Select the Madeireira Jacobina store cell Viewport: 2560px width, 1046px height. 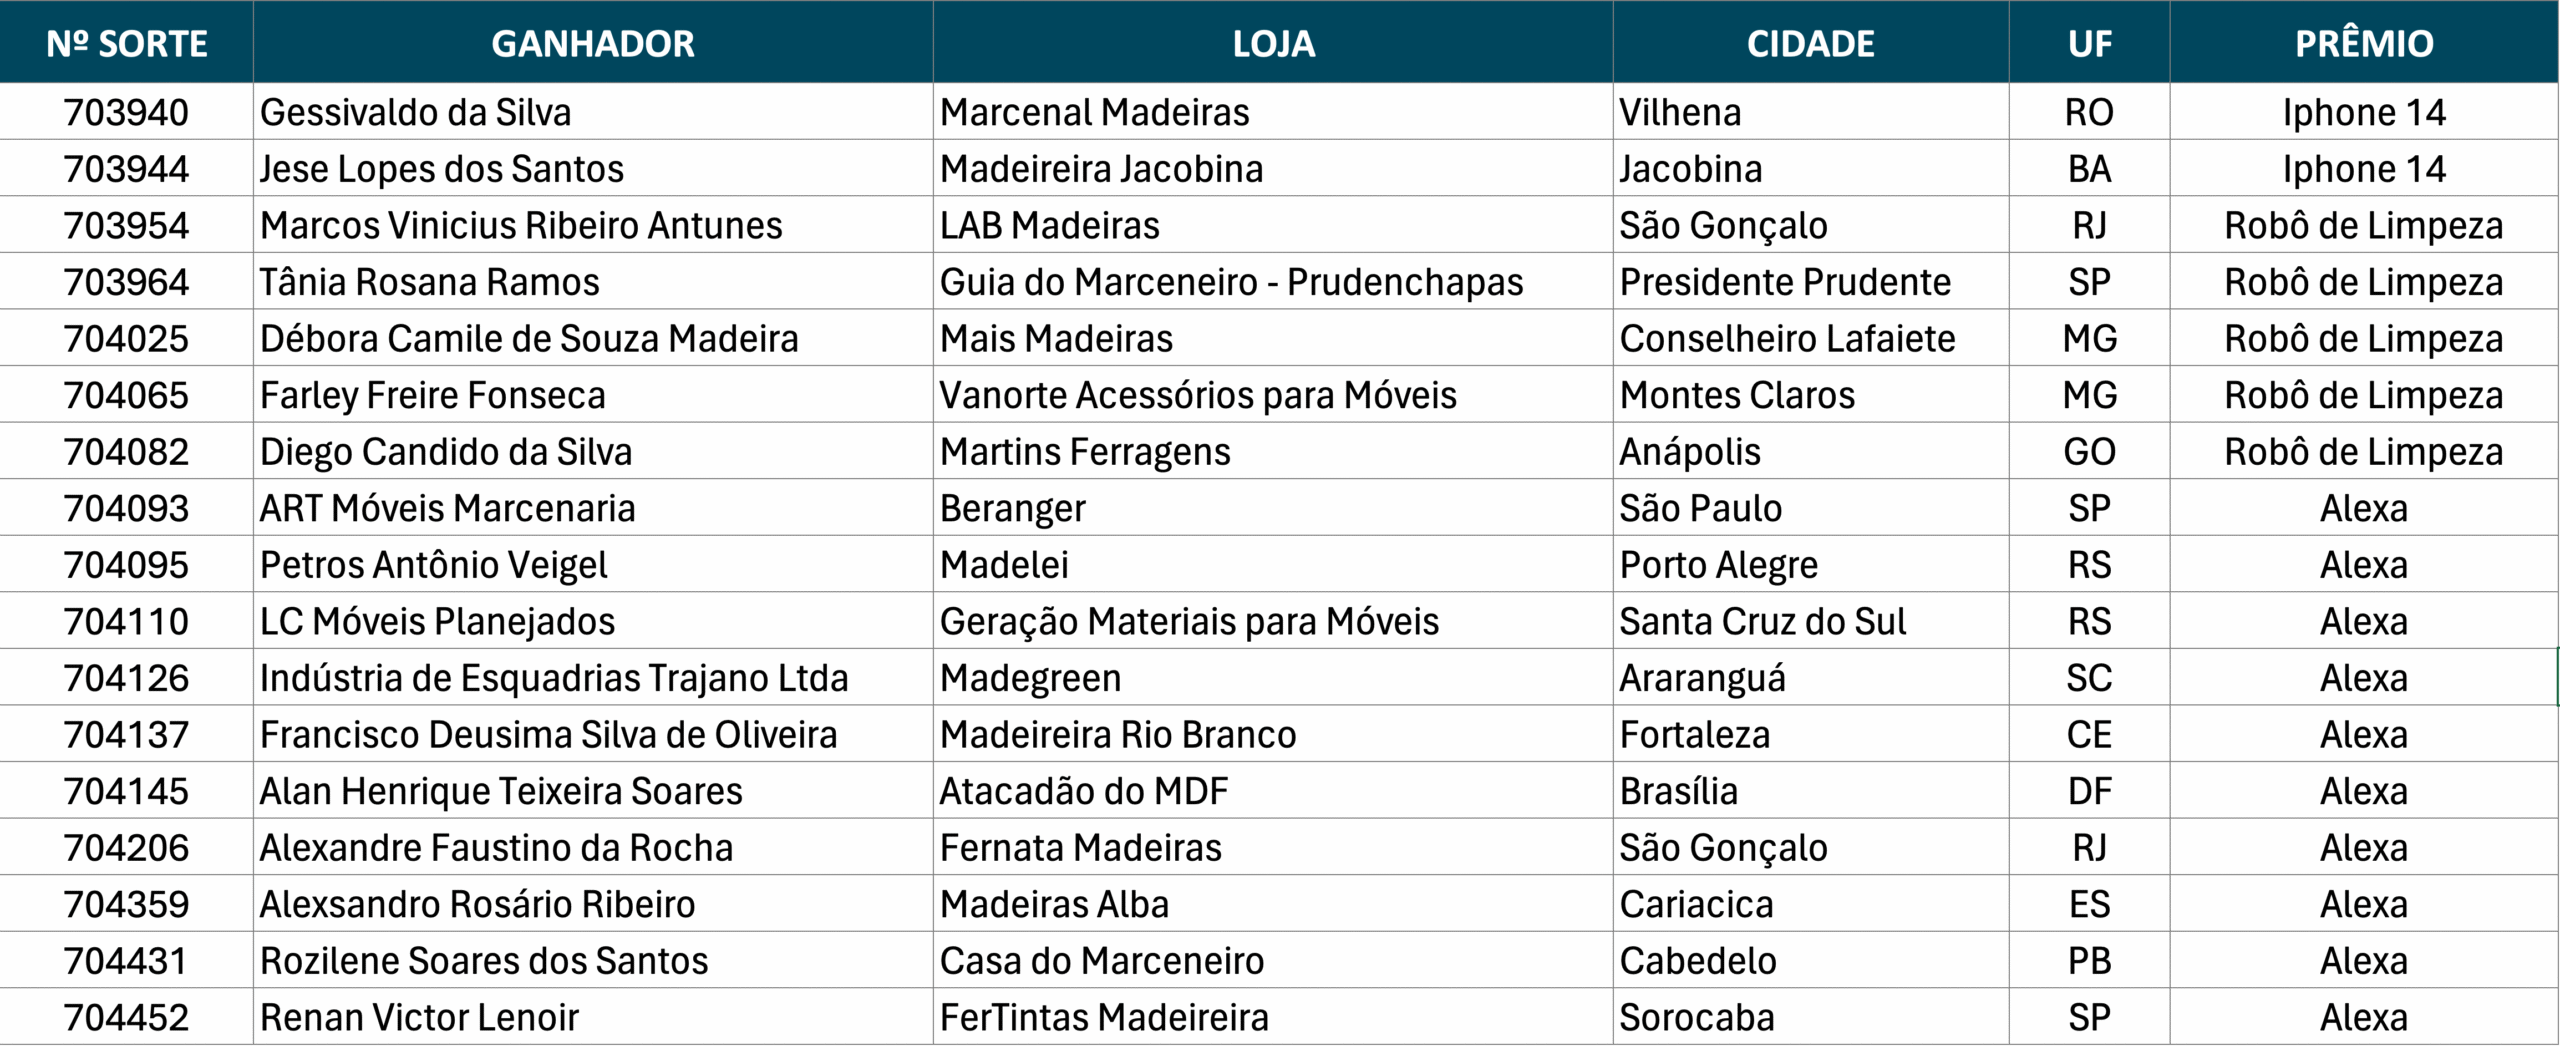[x=1101, y=169]
